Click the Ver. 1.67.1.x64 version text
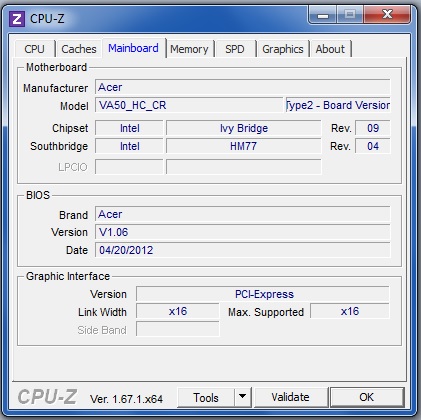 [126, 399]
